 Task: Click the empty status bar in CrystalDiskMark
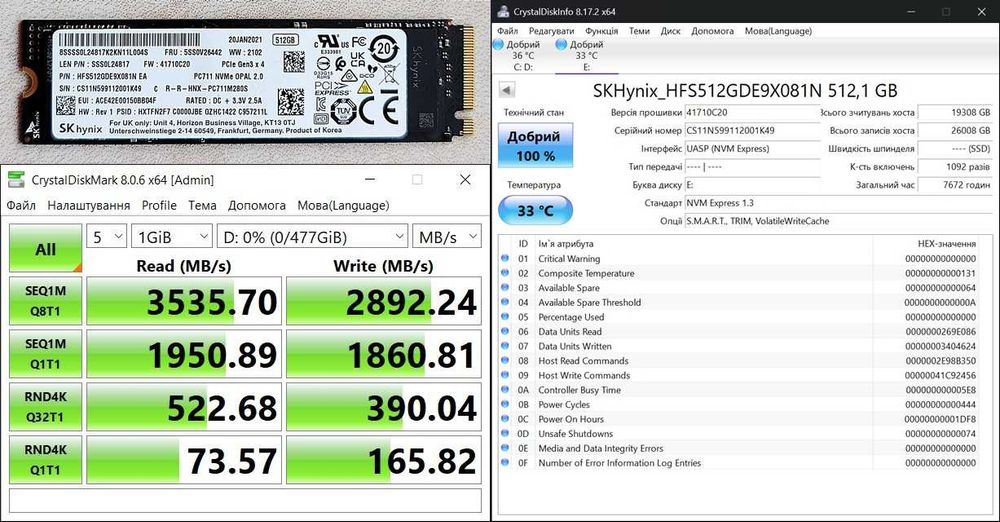tap(246, 500)
